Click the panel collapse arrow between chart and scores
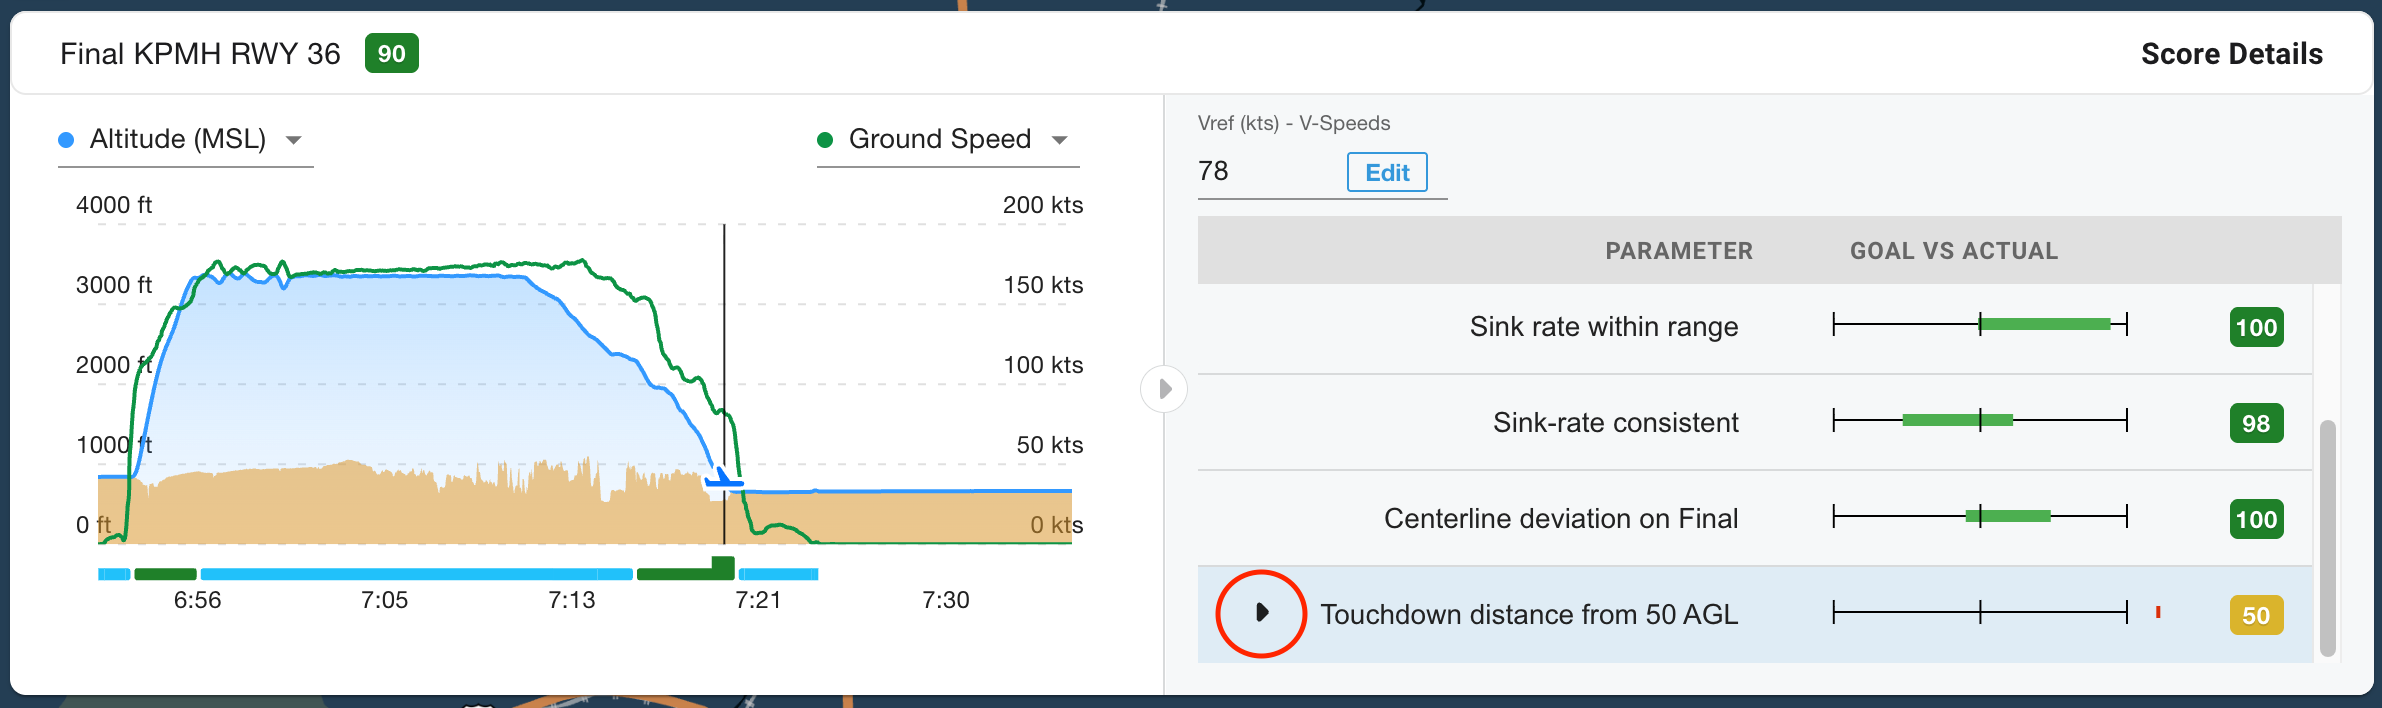 (1164, 389)
